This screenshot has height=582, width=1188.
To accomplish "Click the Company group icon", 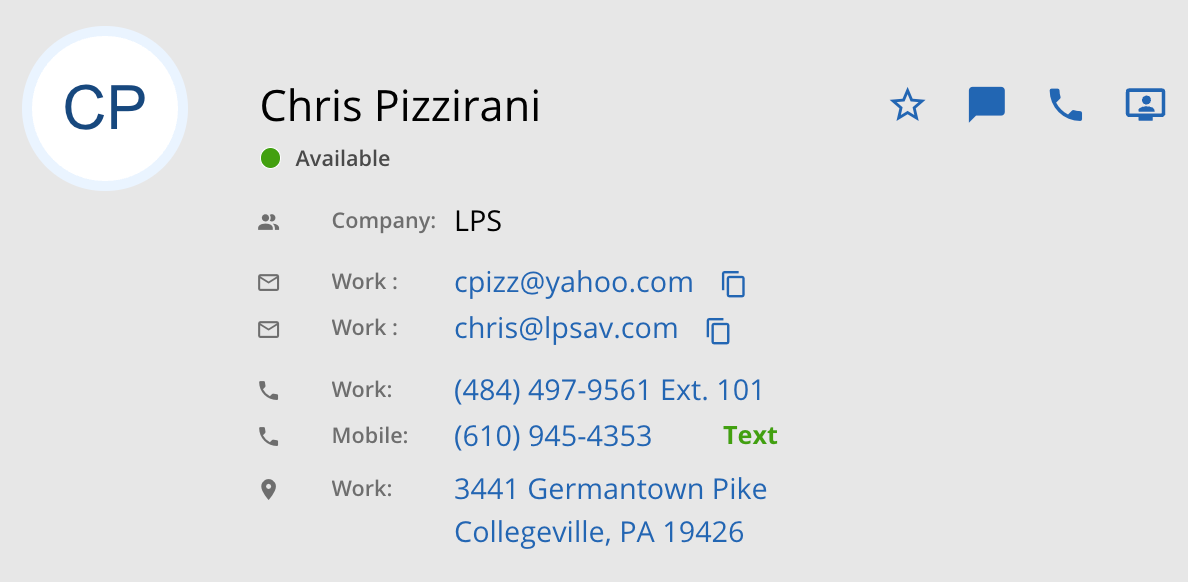I will (x=268, y=222).
